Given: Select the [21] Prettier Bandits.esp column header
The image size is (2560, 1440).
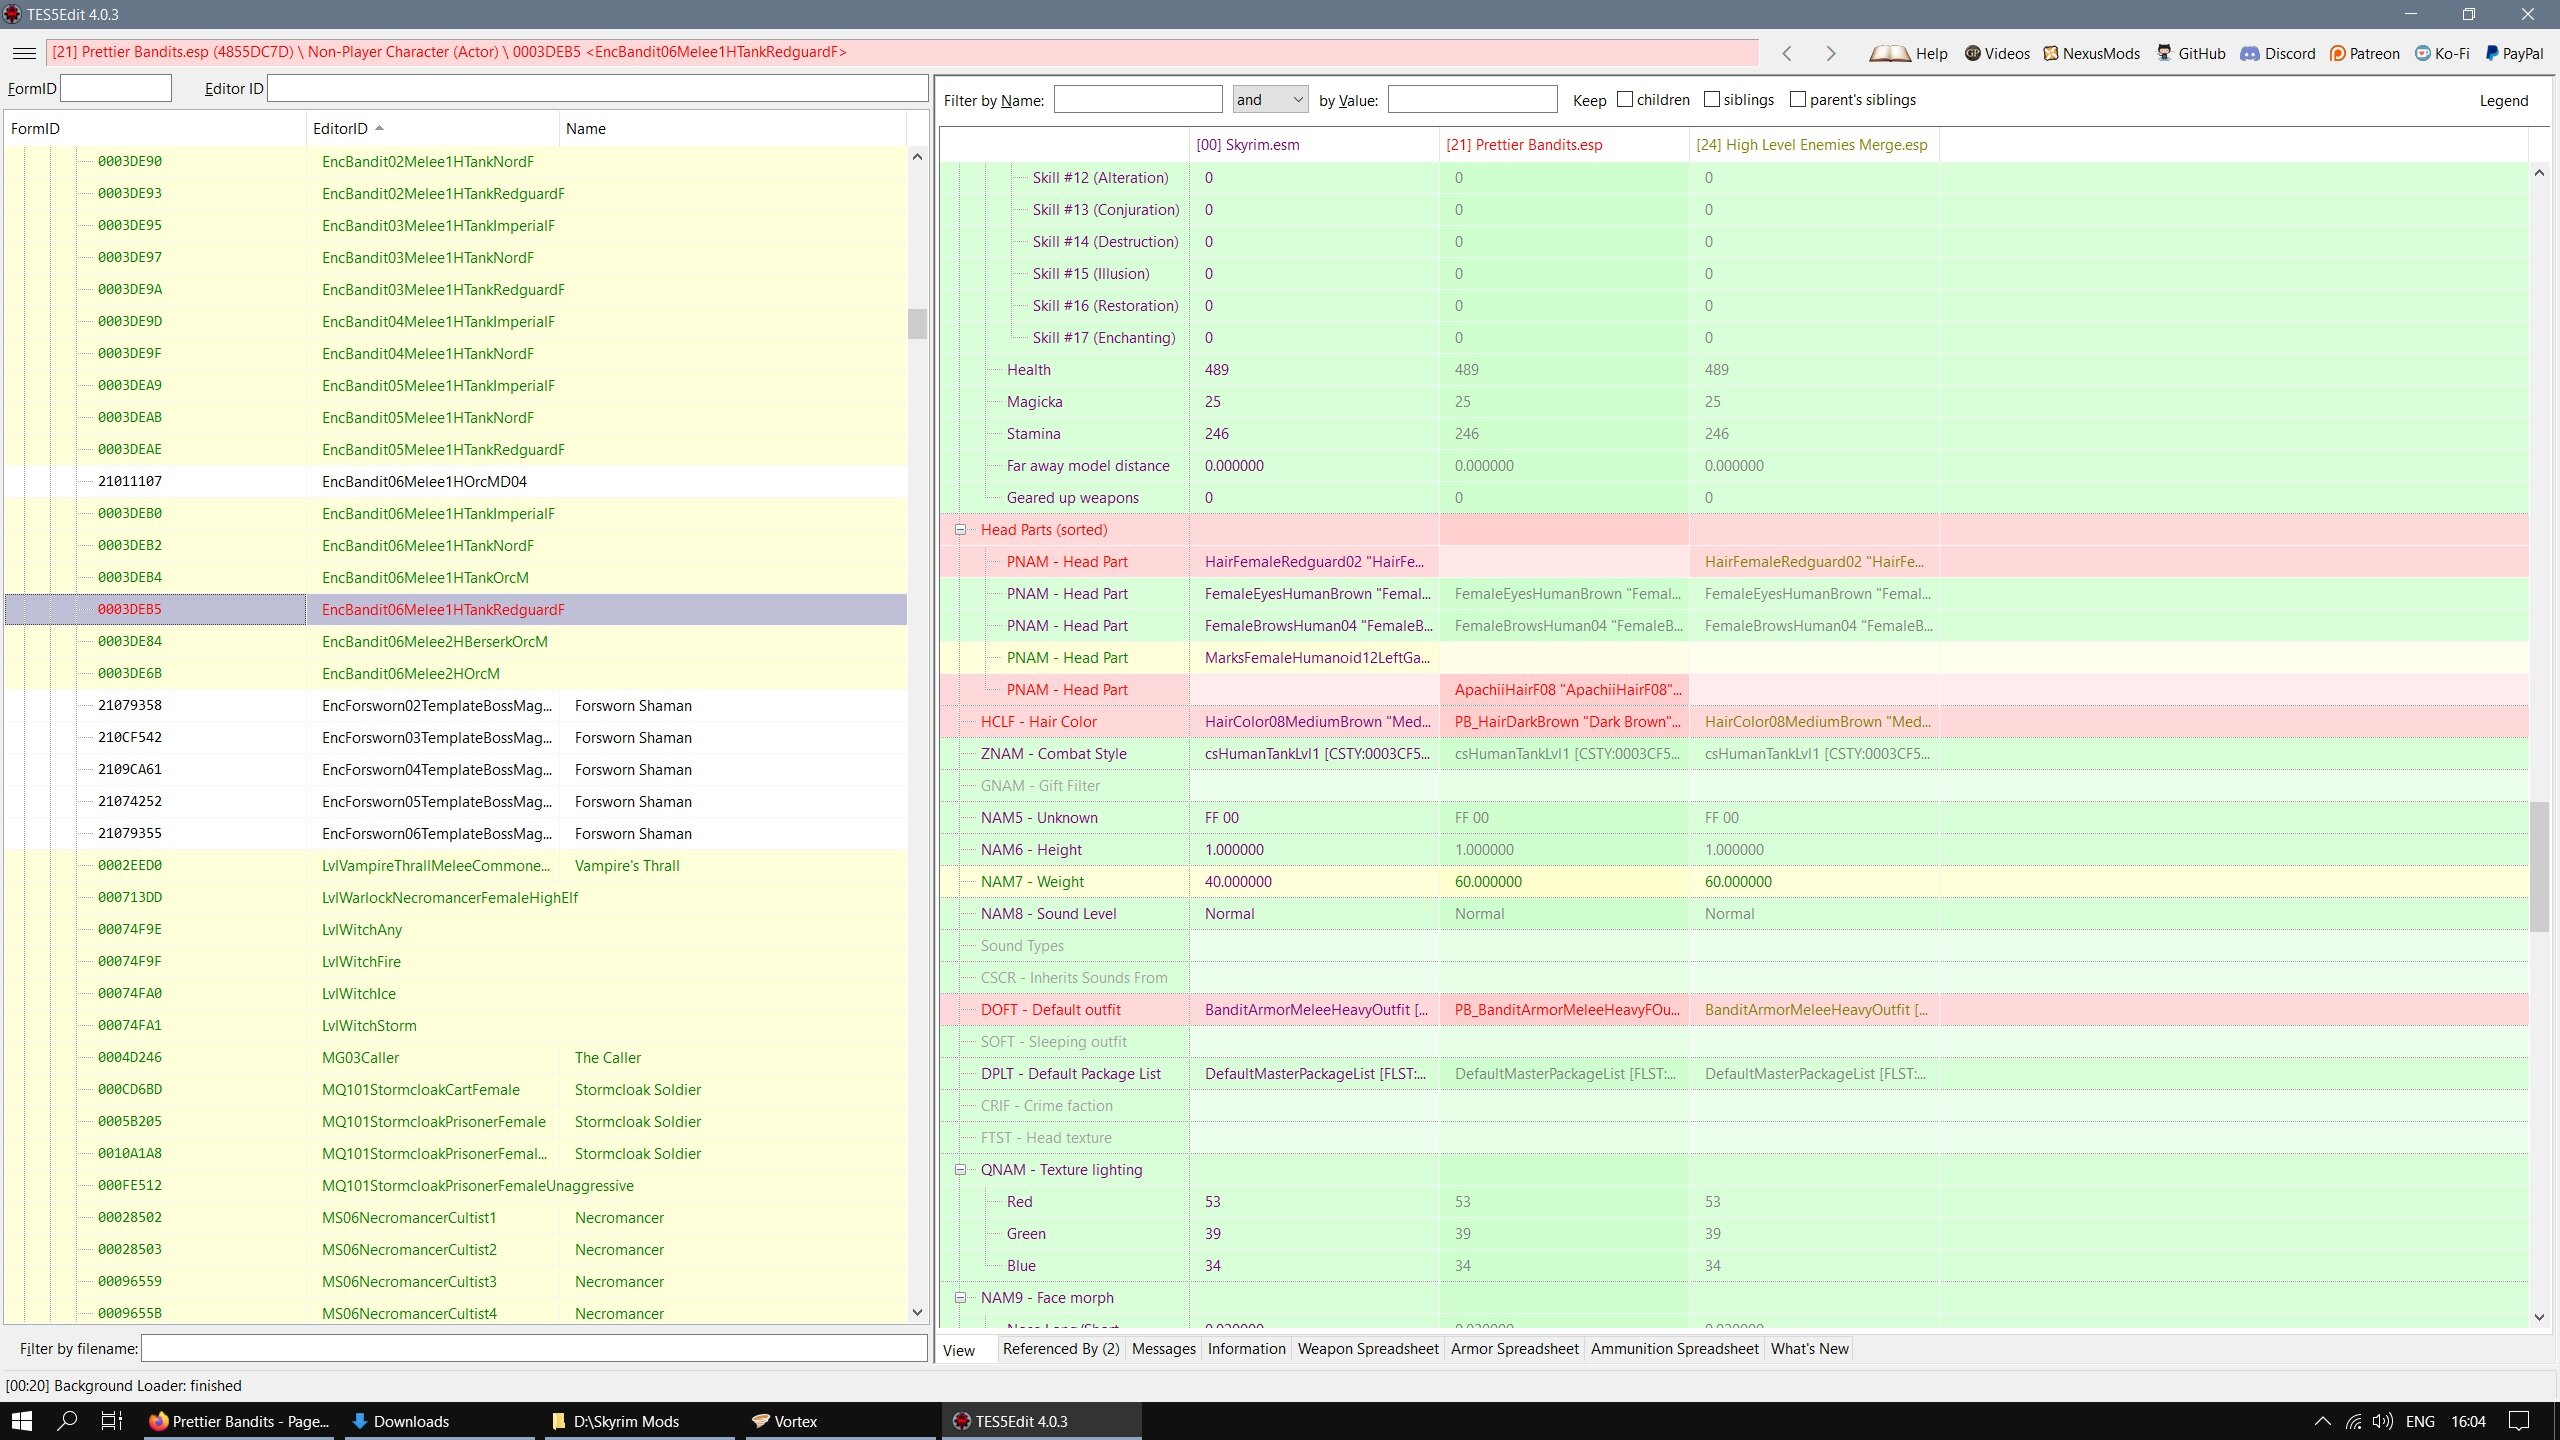Looking at the screenshot, I should (x=1564, y=145).
